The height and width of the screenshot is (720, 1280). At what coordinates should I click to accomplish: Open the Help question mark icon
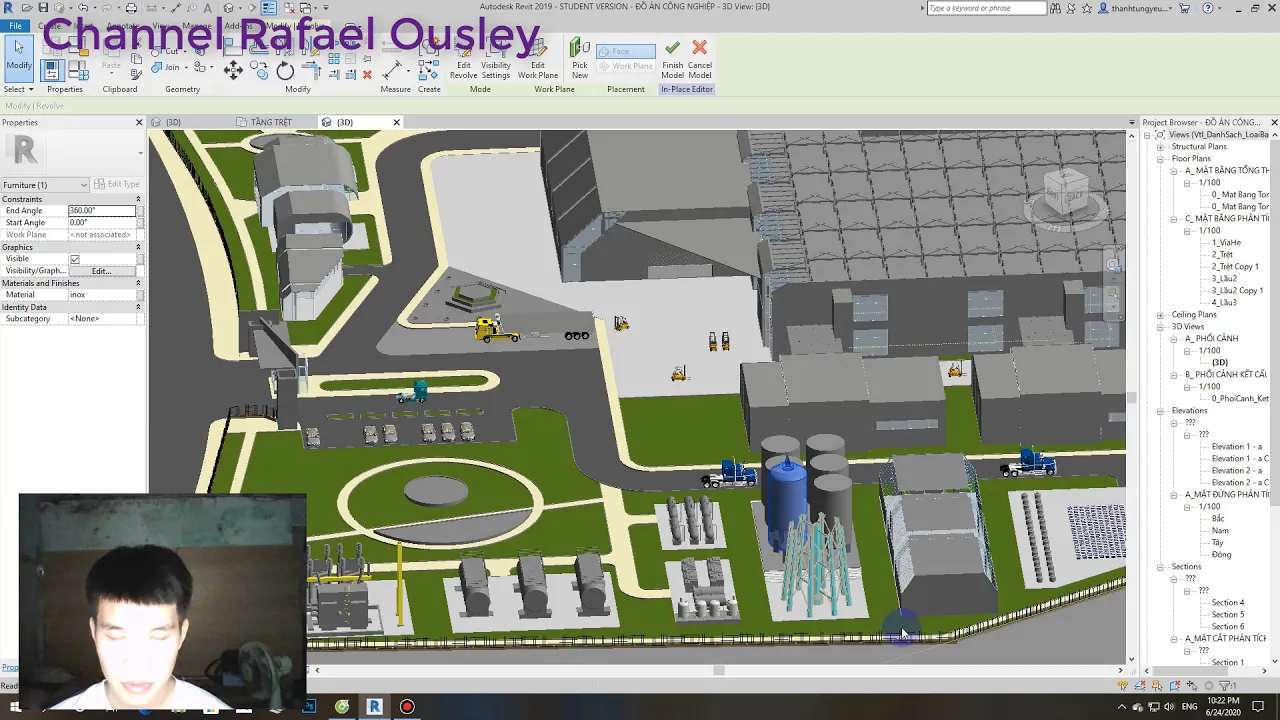point(1208,8)
